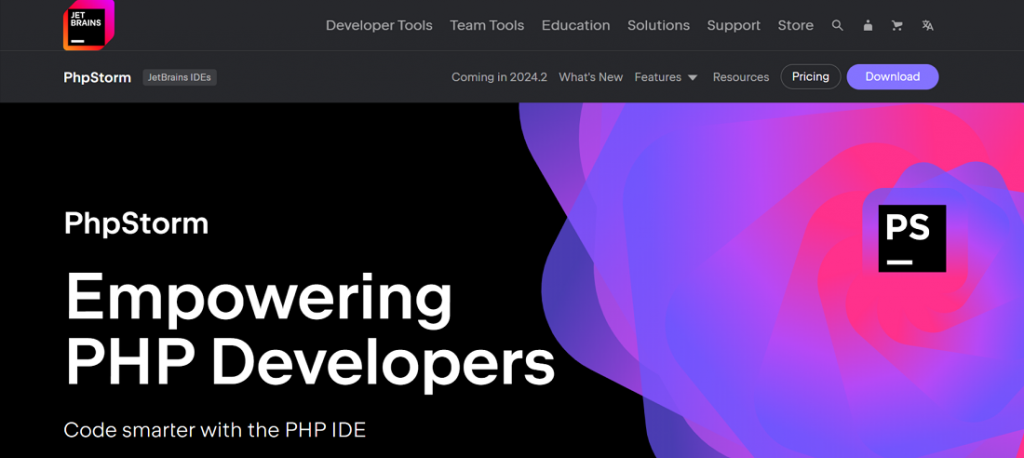1024x458 pixels.
Task: Open the Education menu
Action: [x=575, y=25]
